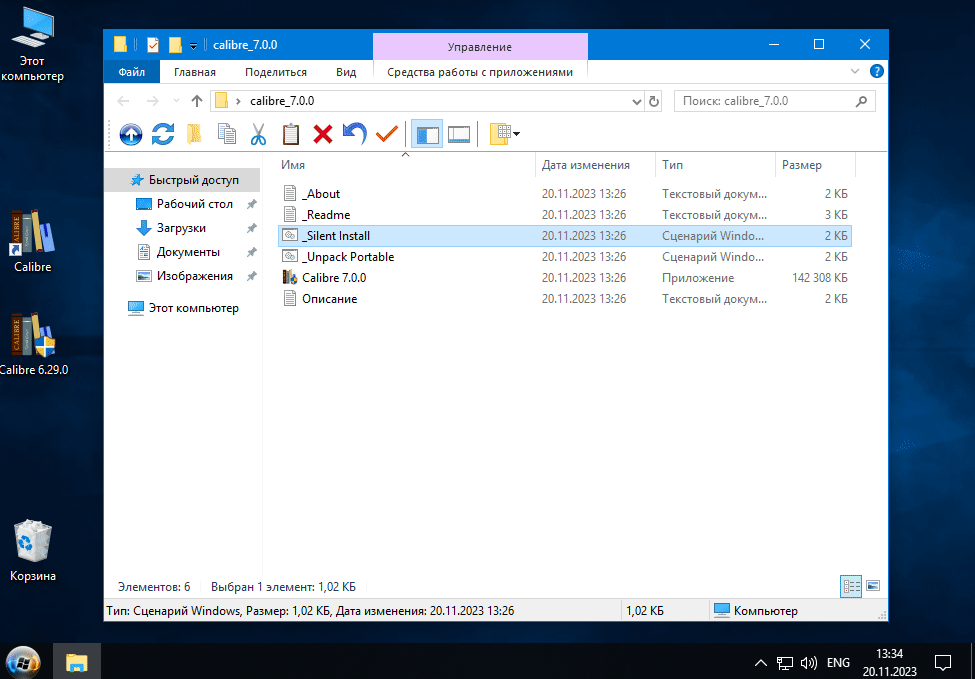
Task: Click the New Folder icon in title bar
Action: 175,45
